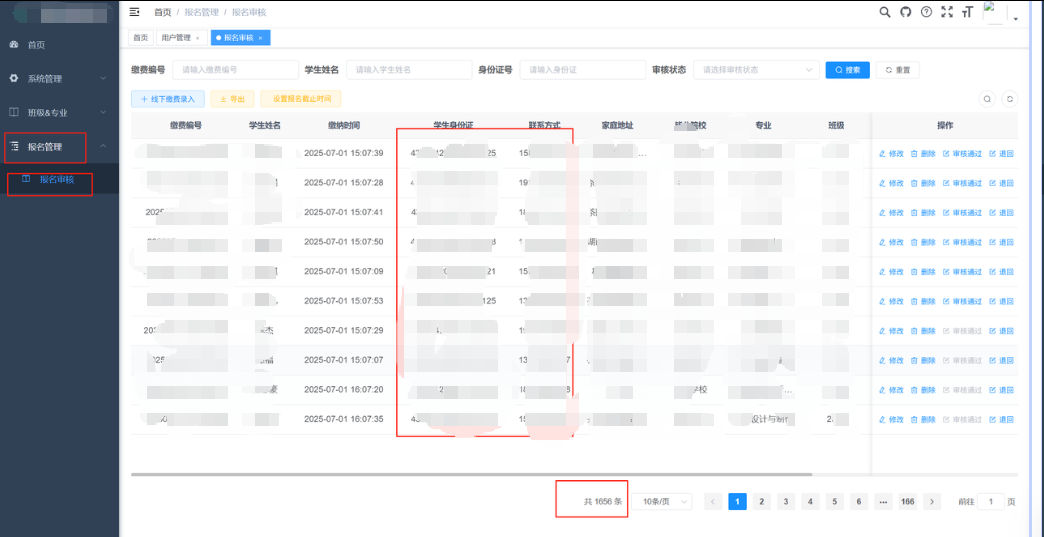Click 首页 in the breadcrumb
Image resolution: width=1044 pixels, height=537 pixels.
[162, 12]
